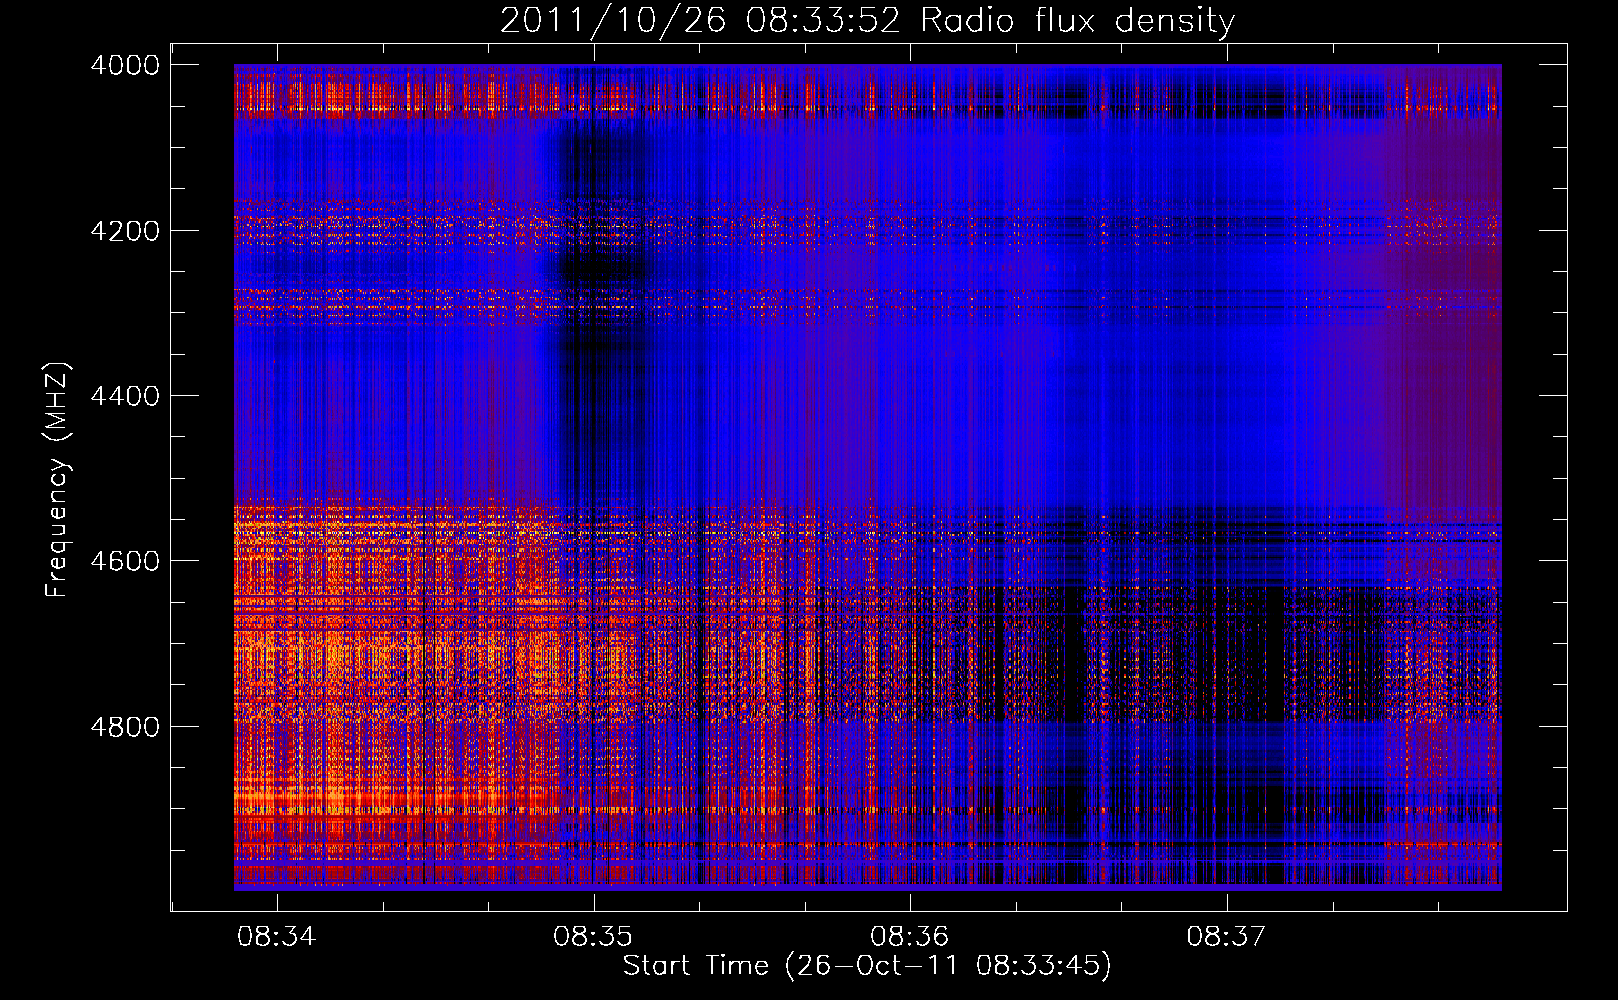Select the '4800' frequency axis label
Image resolution: width=1618 pixels, height=1000 pixels.
125,727
